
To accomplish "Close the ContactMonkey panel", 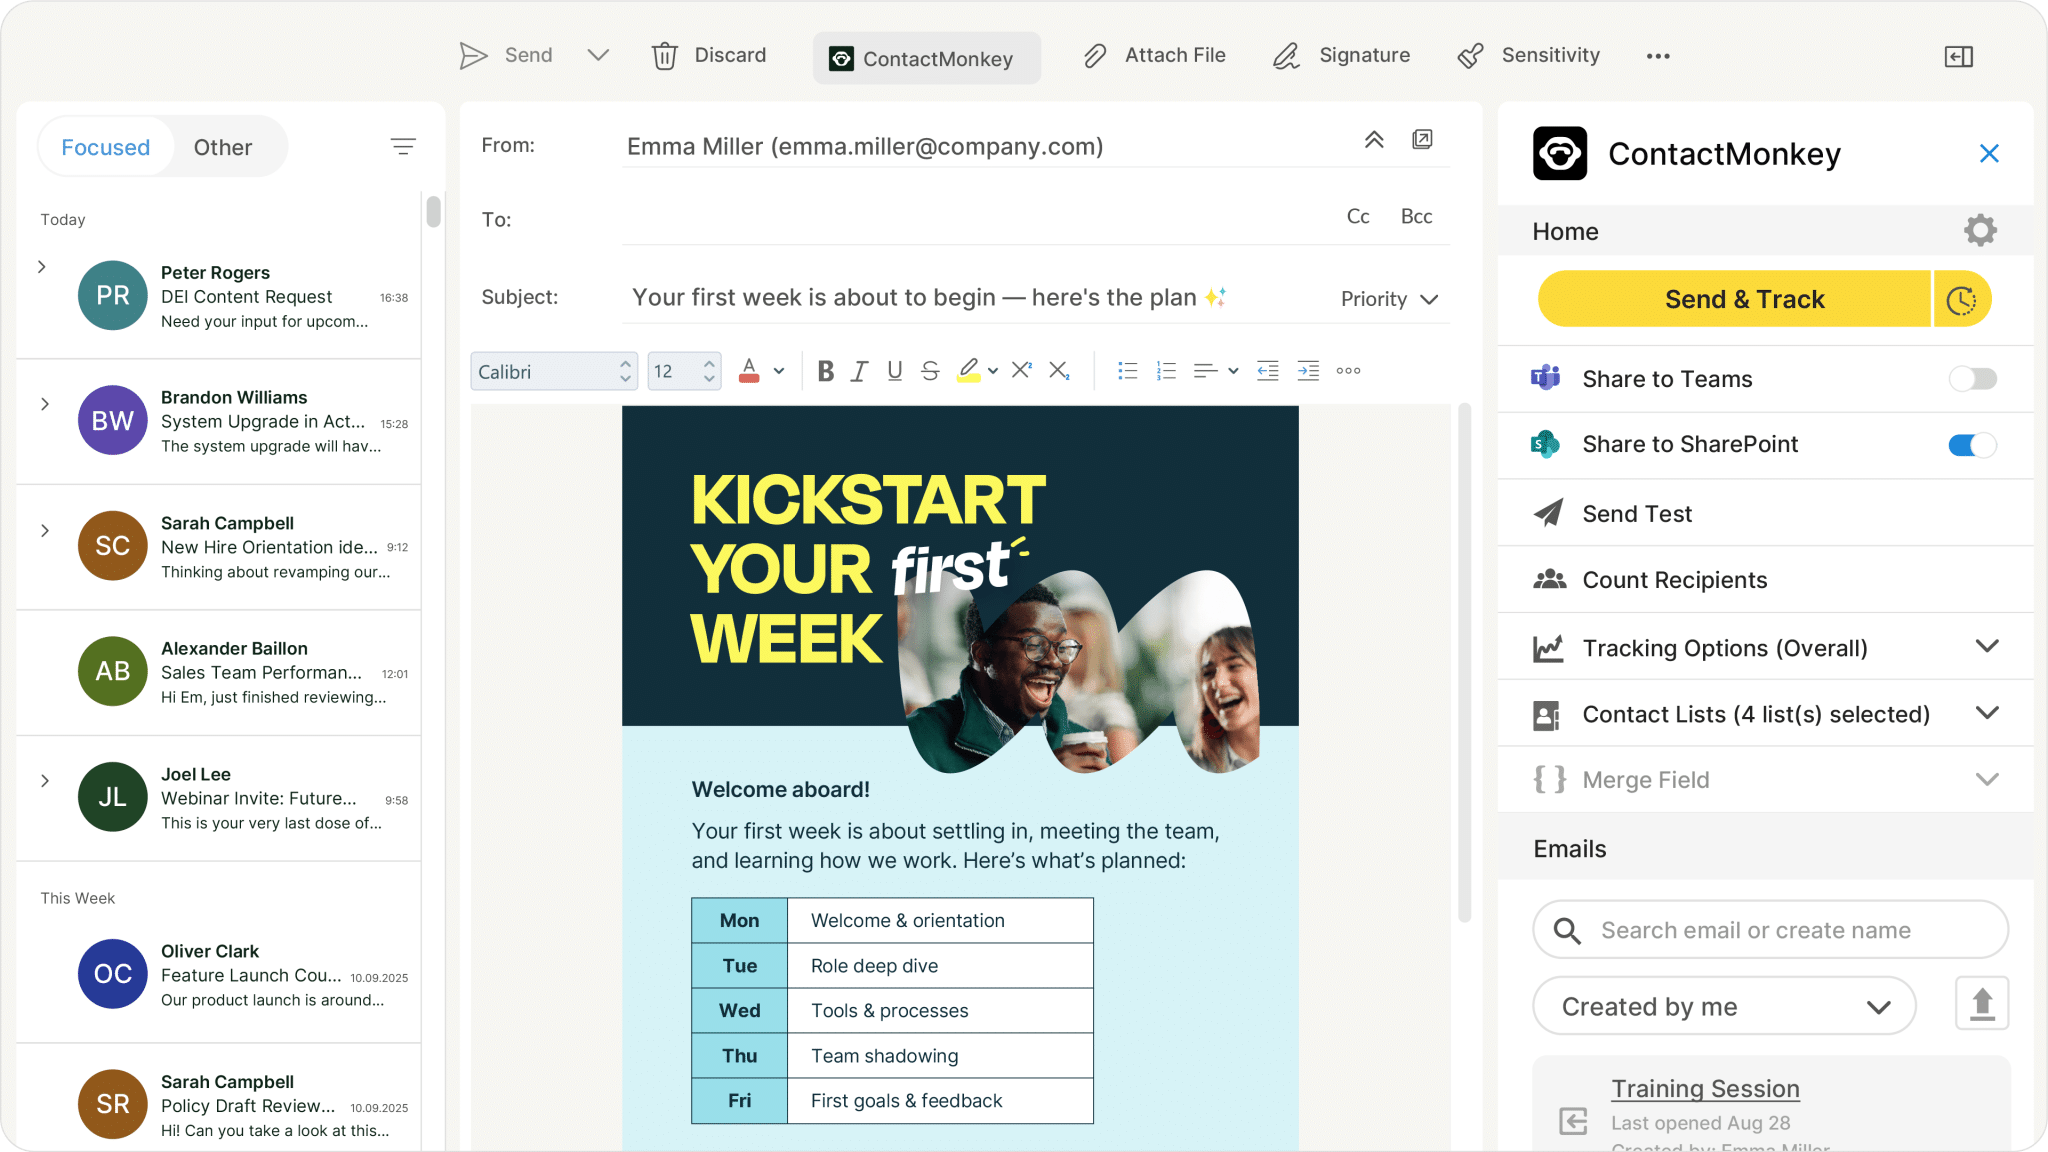I will [x=1989, y=153].
